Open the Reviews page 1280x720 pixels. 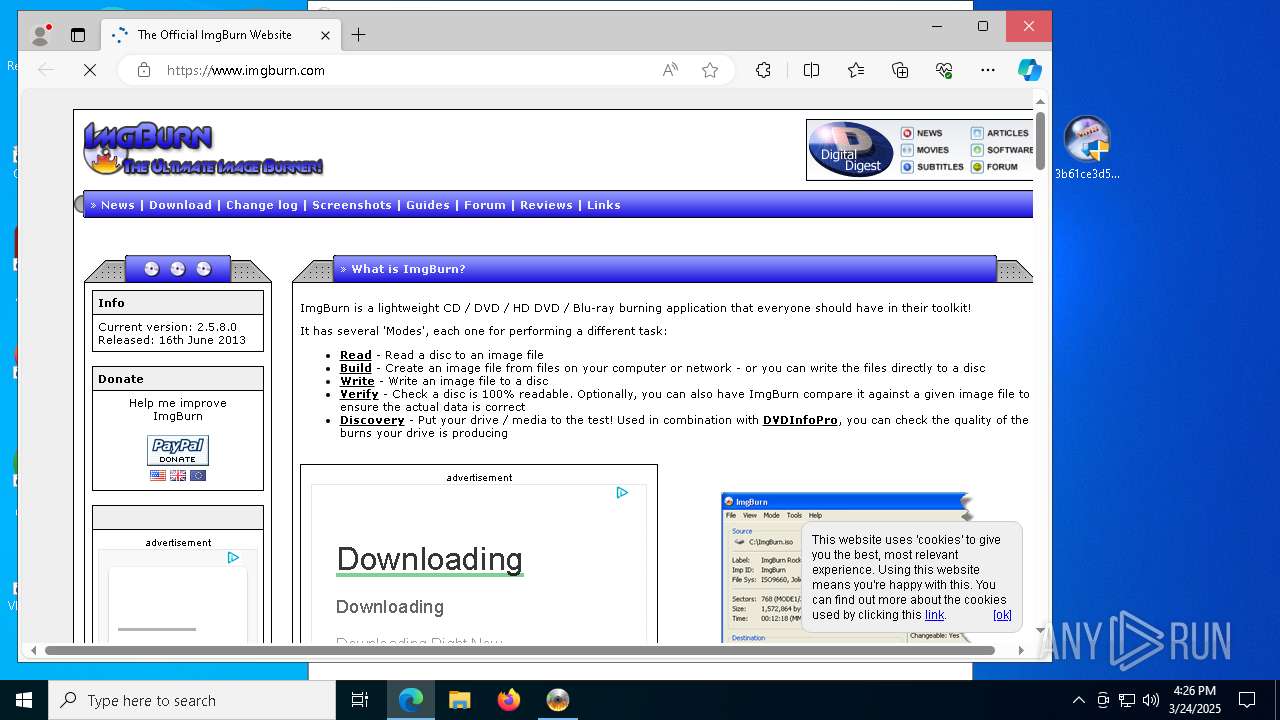[546, 205]
